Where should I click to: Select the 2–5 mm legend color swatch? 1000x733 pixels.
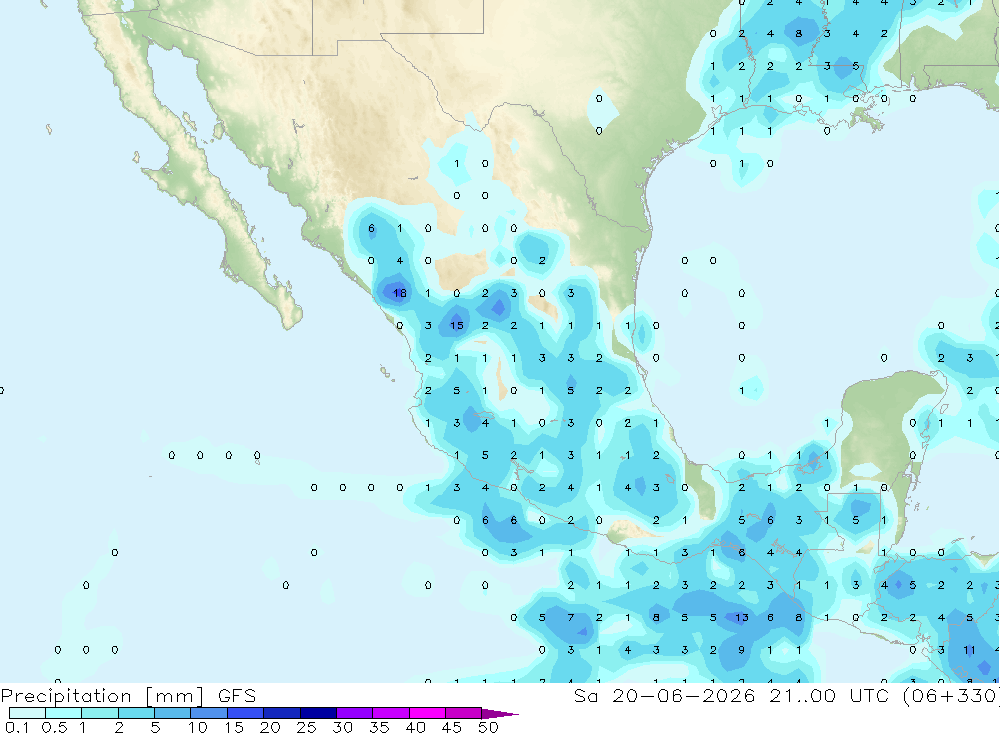[136, 713]
